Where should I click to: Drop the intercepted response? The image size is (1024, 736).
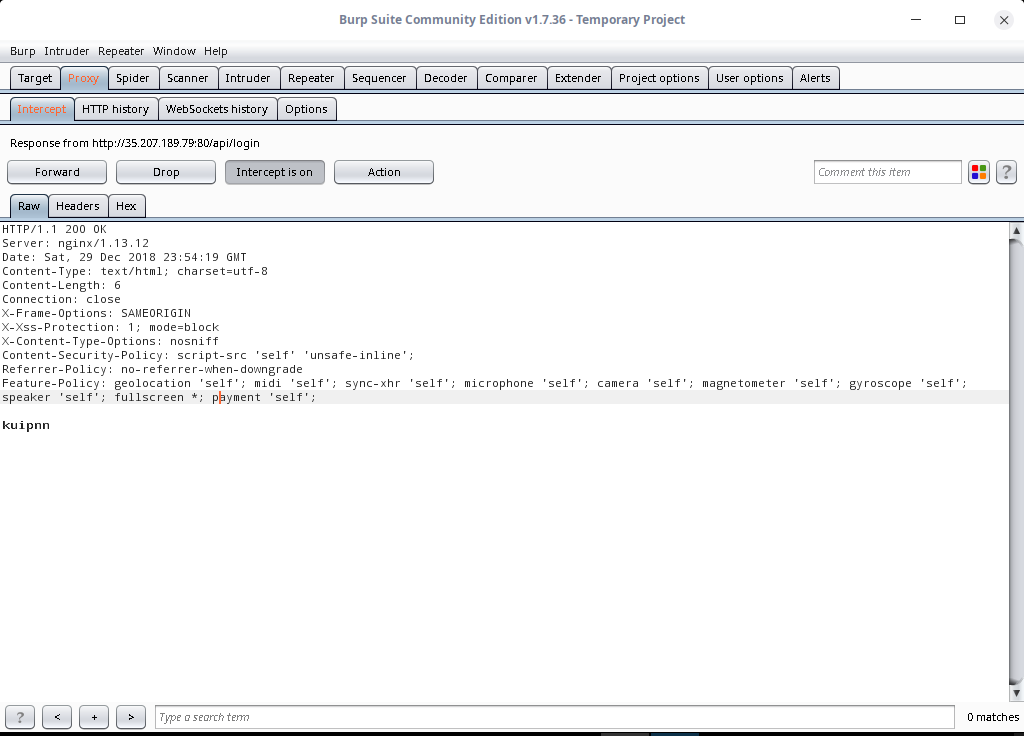click(166, 172)
